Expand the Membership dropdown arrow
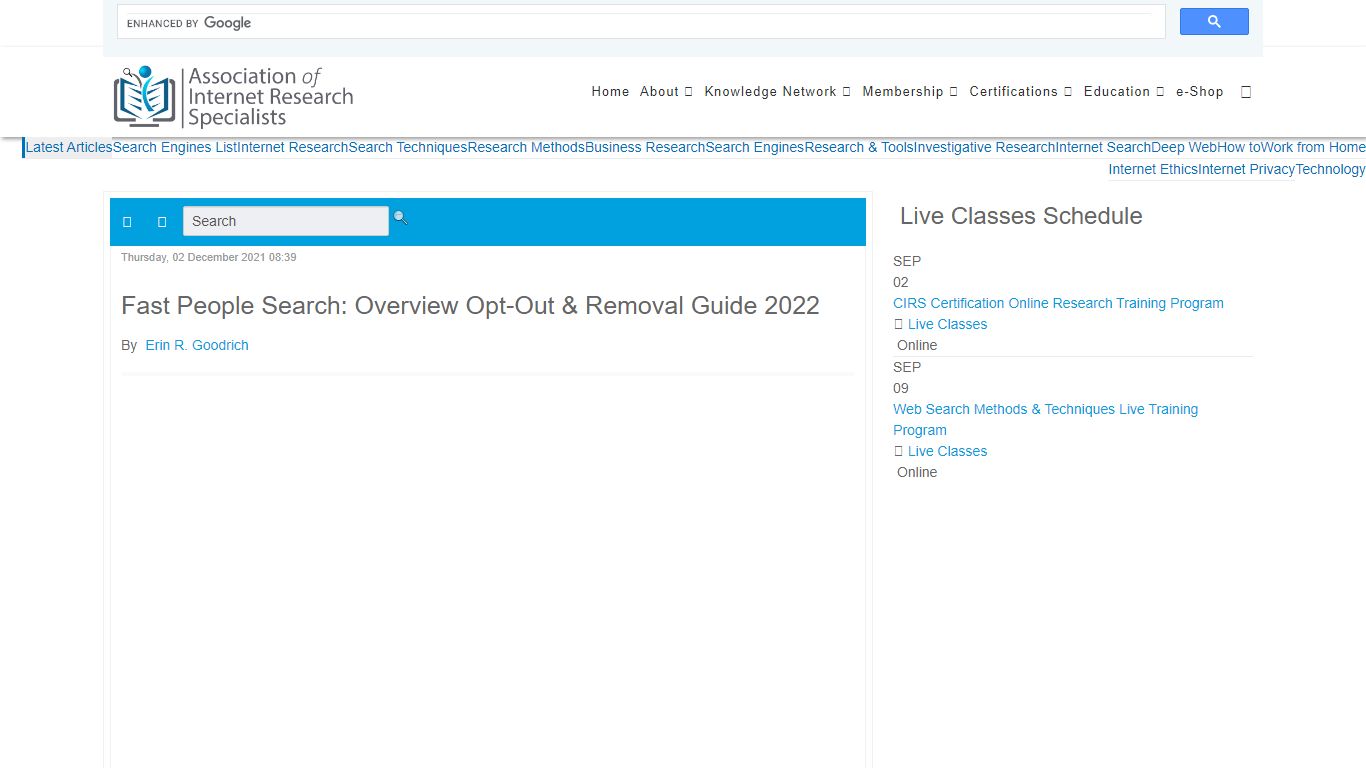Viewport: 1366px width, 768px height. click(953, 92)
